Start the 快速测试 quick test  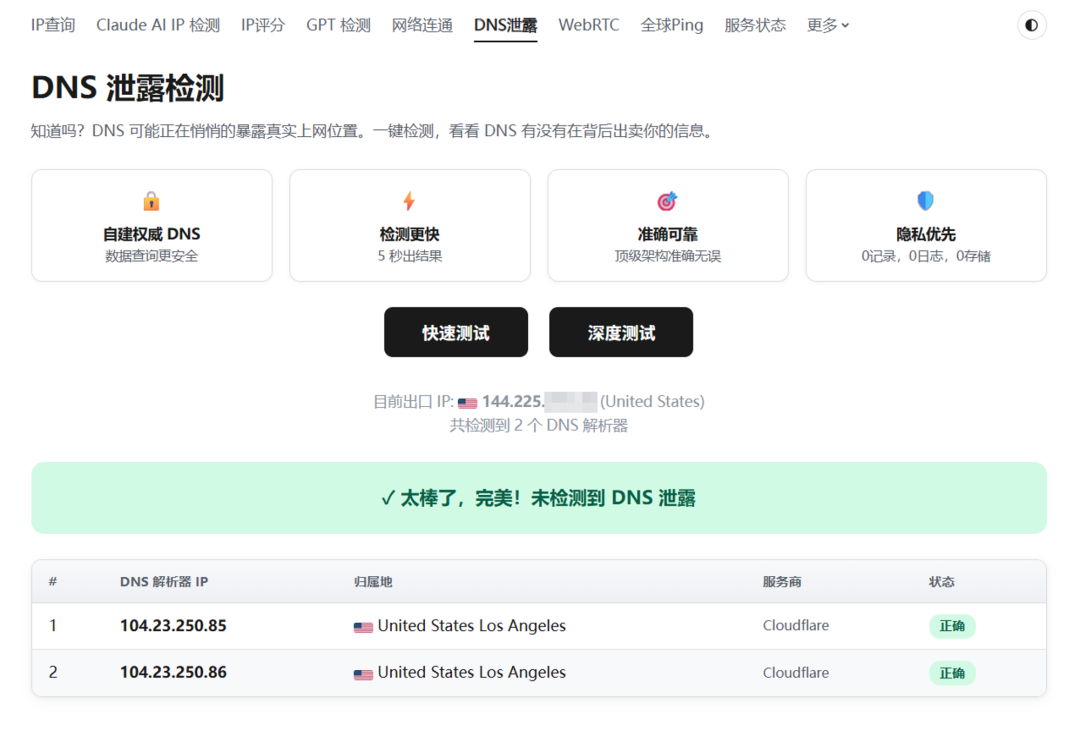pyautogui.click(x=456, y=332)
